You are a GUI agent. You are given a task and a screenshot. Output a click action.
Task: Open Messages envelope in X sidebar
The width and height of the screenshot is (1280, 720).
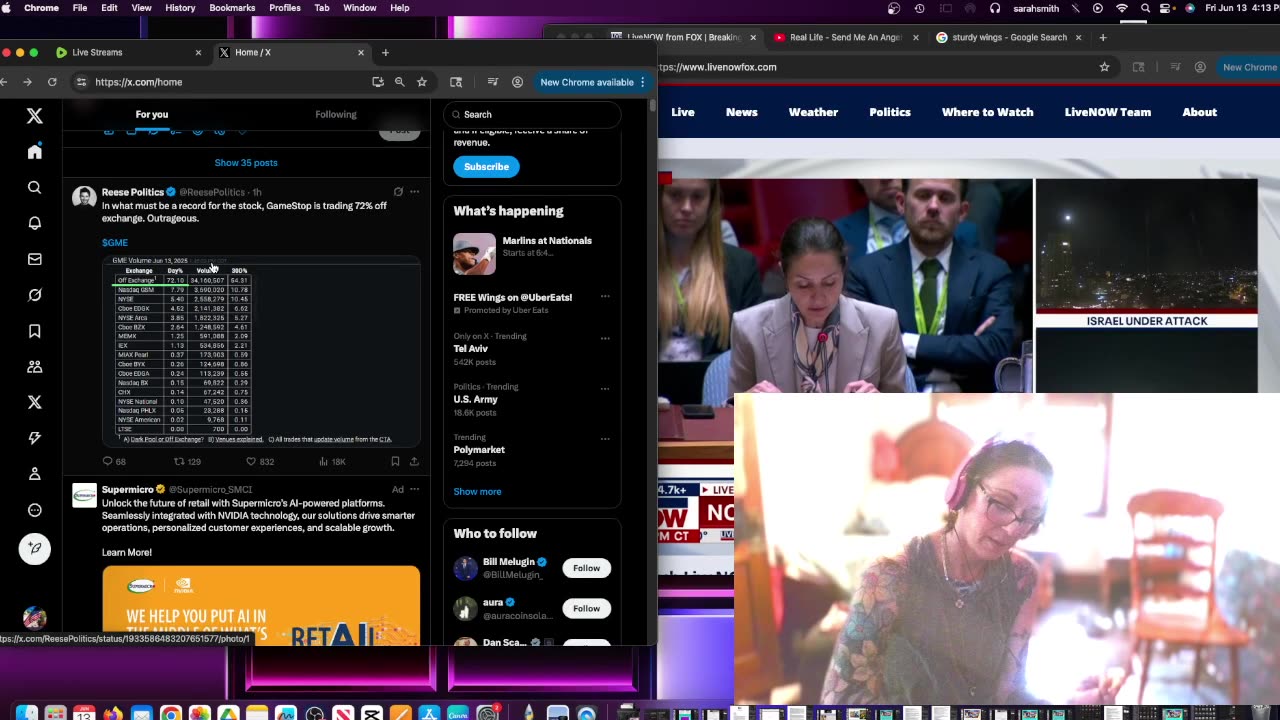click(x=34, y=259)
